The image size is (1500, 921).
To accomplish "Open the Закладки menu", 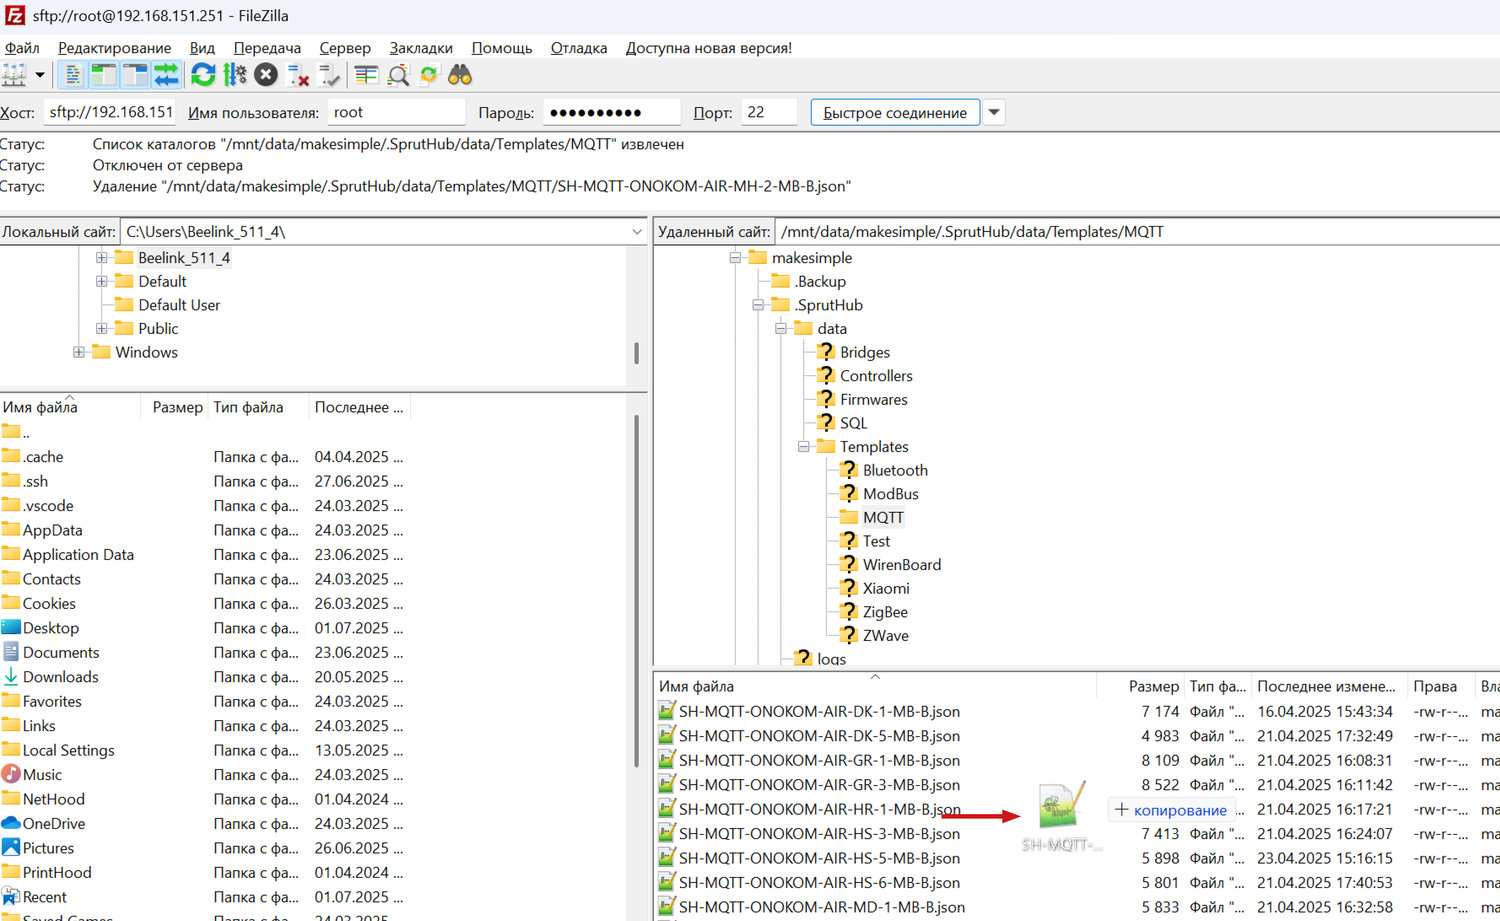I will tap(421, 48).
